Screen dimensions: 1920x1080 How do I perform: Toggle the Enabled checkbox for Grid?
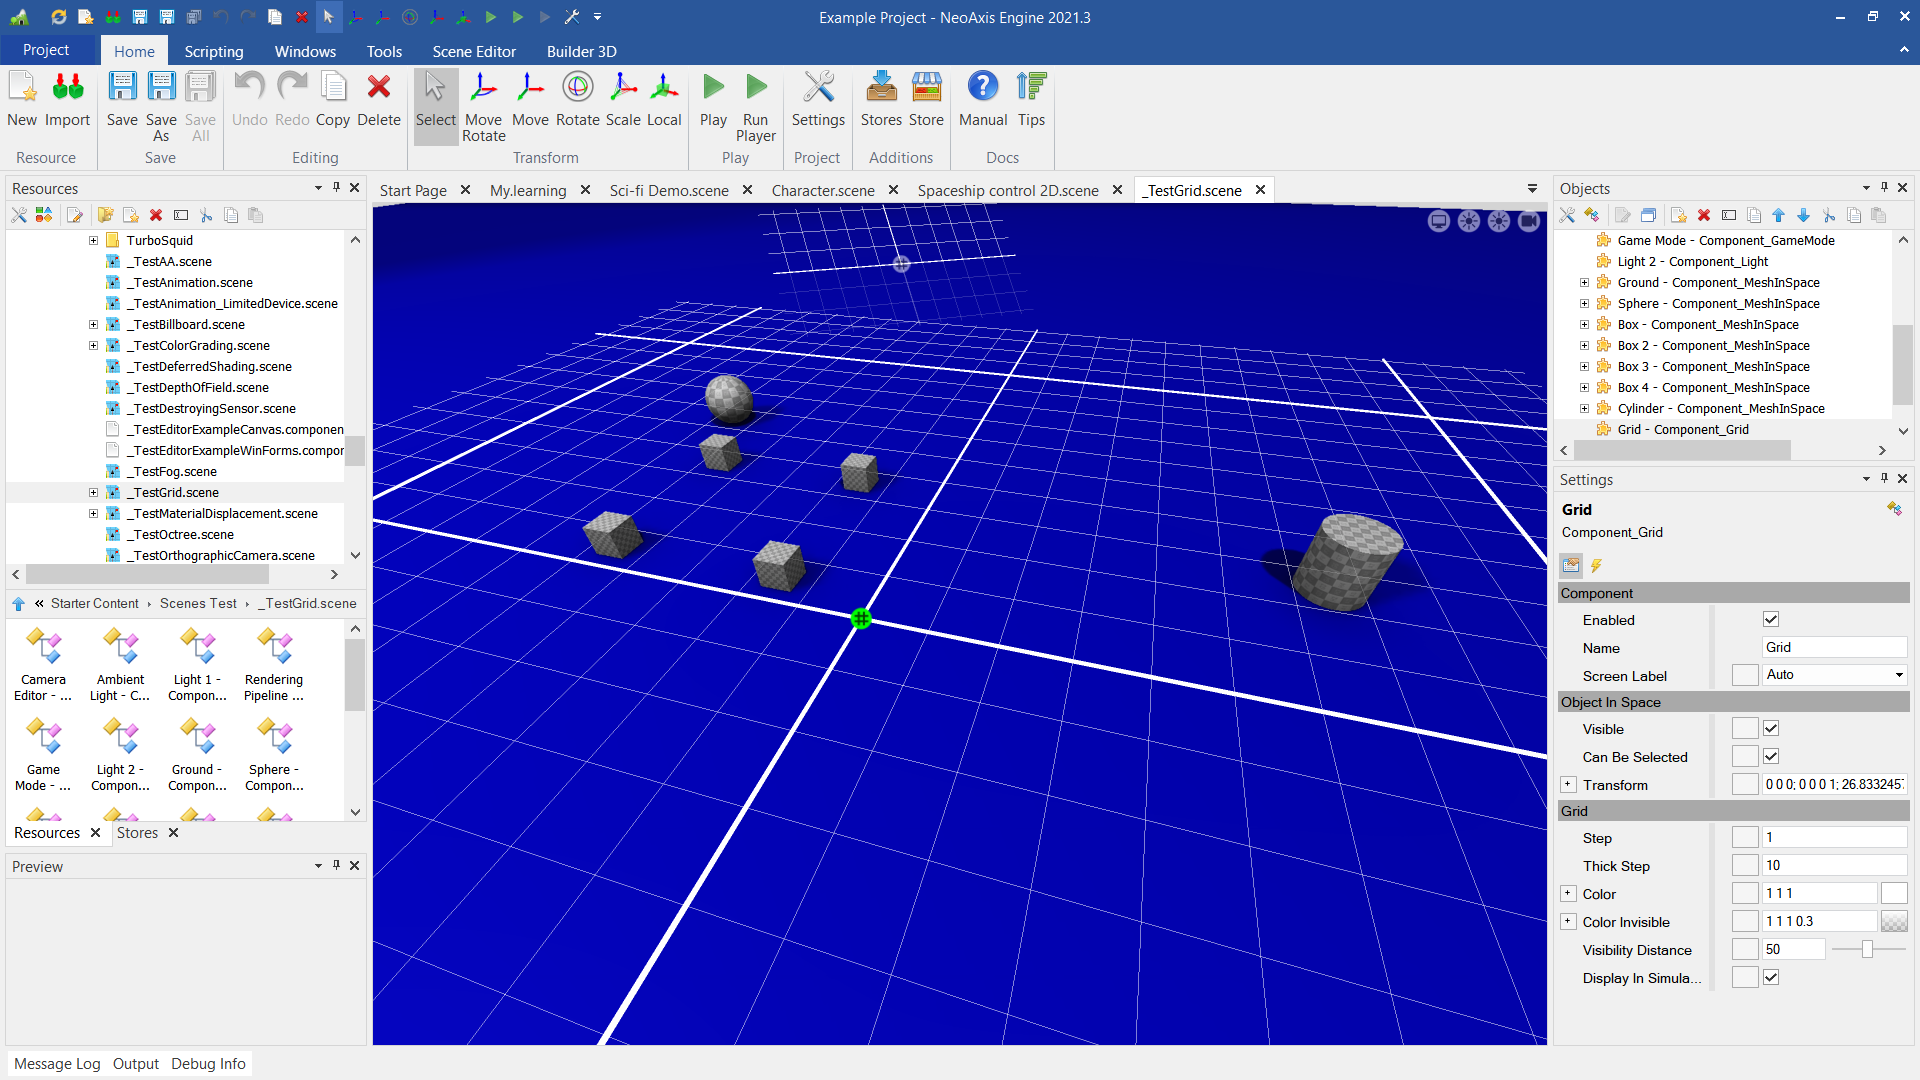click(1771, 620)
